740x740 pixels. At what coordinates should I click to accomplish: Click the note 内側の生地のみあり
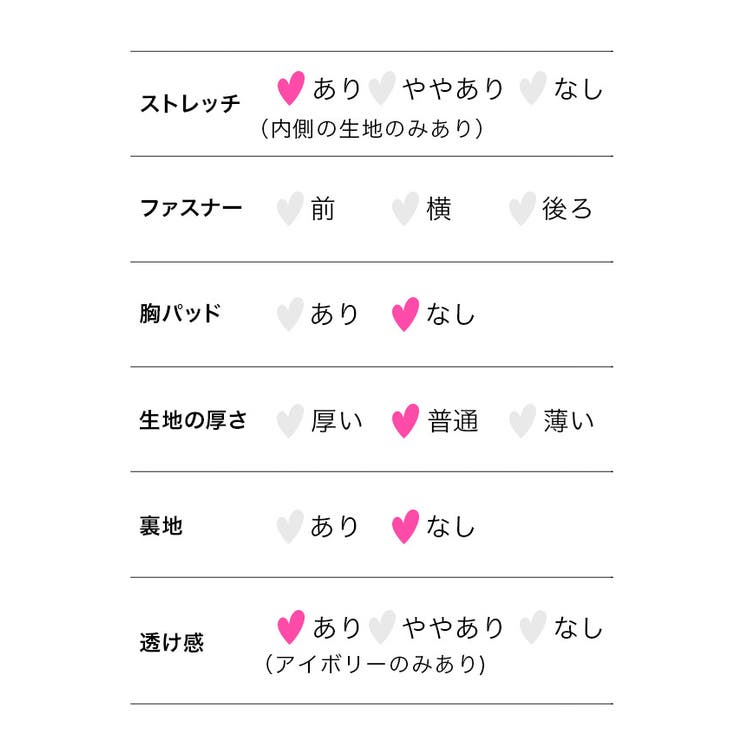pos(372,128)
